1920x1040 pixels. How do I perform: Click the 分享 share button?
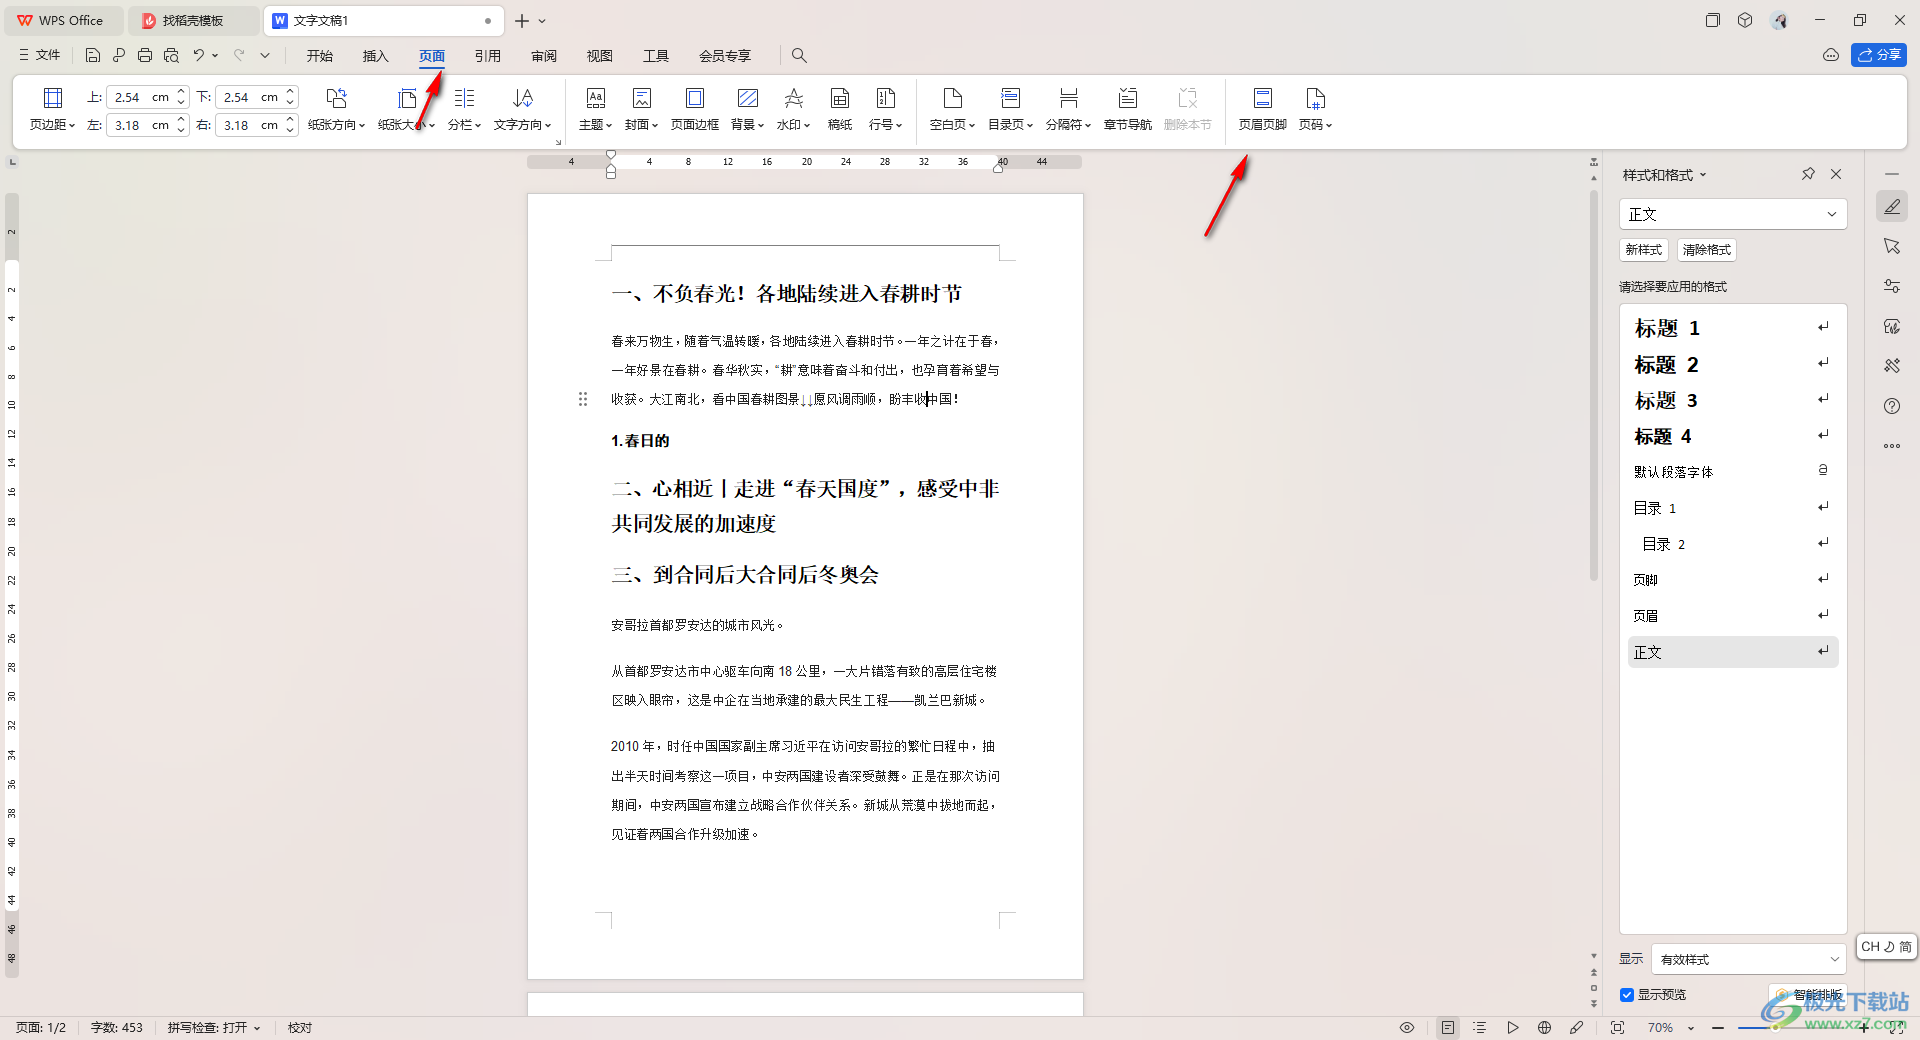click(1879, 55)
